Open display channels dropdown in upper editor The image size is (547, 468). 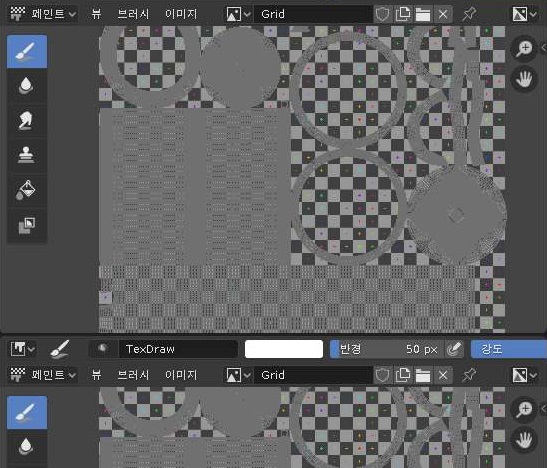tap(524, 14)
